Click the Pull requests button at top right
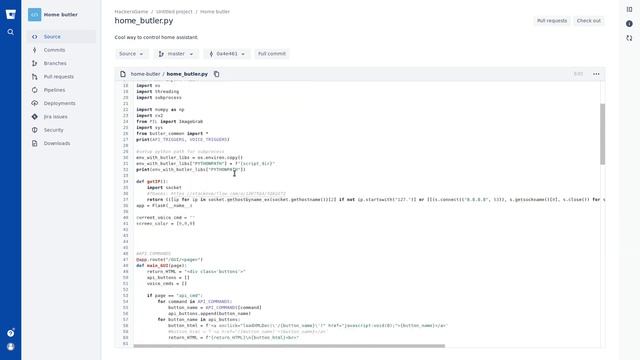The width and height of the screenshot is (640, 360). tap(552, 21)
